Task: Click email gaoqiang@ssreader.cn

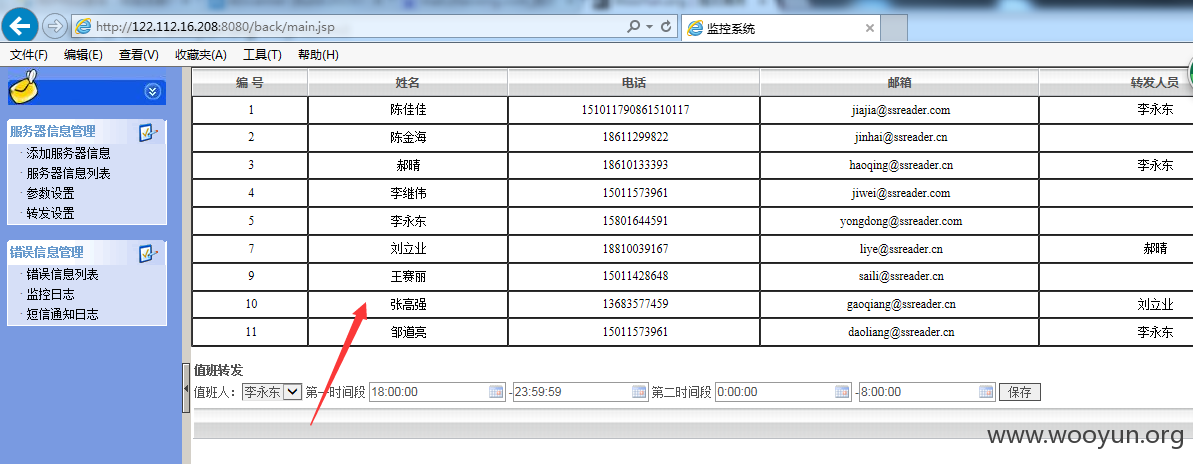Action: click(x=901, y=304)
